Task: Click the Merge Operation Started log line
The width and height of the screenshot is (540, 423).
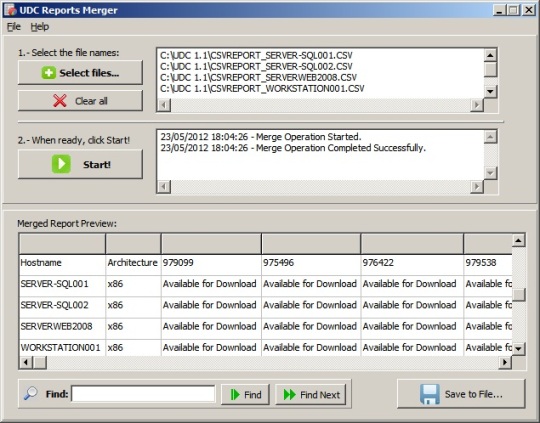Action: tap(261, 137)
